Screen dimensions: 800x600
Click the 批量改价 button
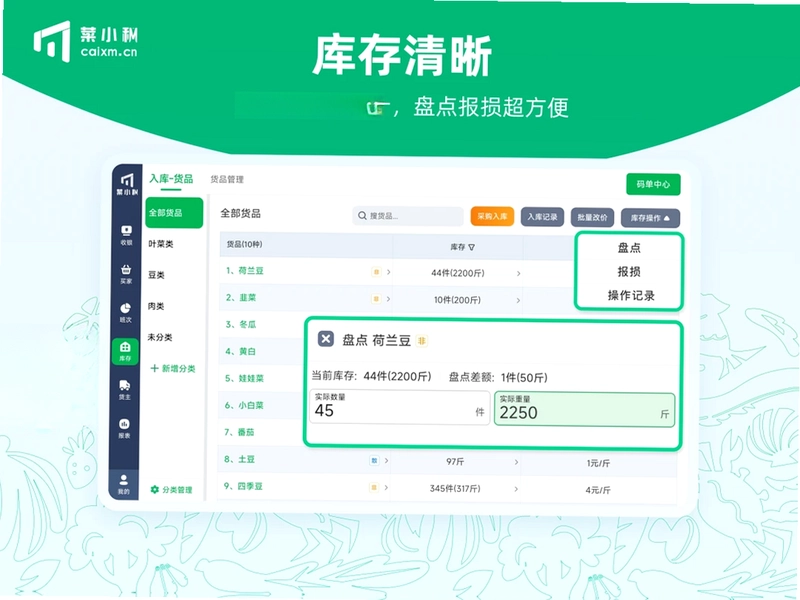pyautogui.click(x=592, y=217)
